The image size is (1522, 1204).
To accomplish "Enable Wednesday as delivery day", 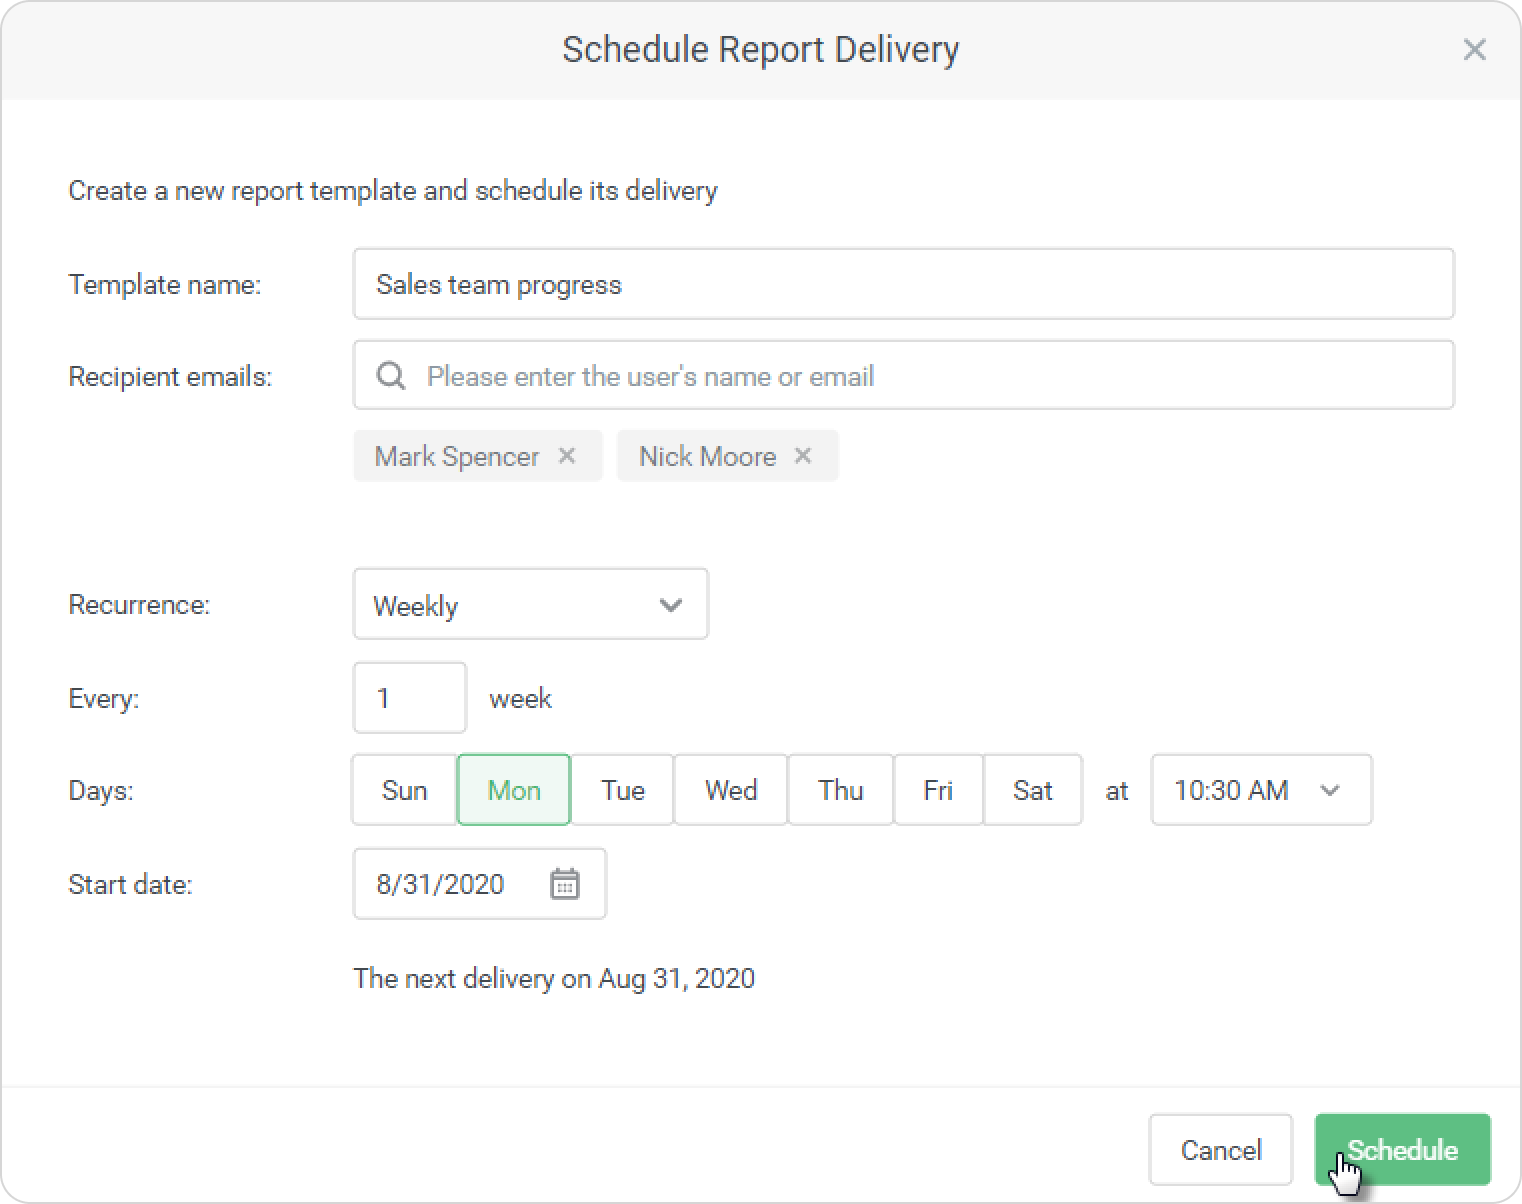I will point(731,790).
